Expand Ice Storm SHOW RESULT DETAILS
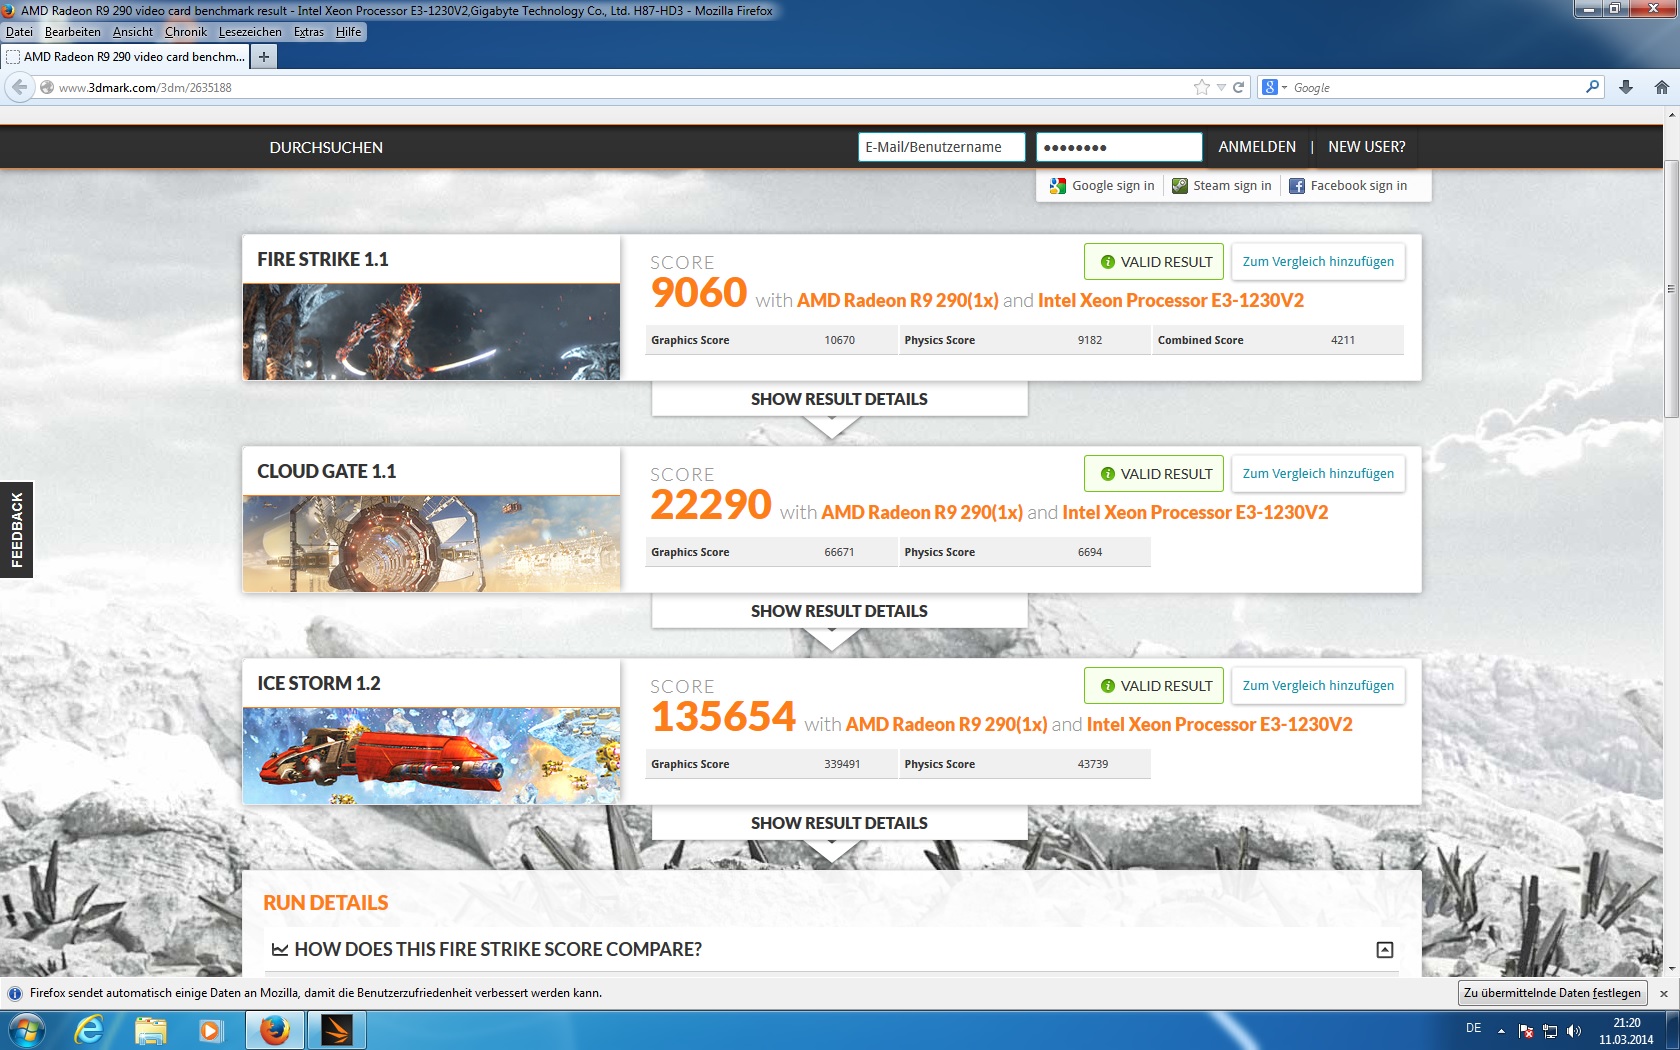Viewport: 1680px width, 1050px height. pyautogui.click(x=839, y=823)
